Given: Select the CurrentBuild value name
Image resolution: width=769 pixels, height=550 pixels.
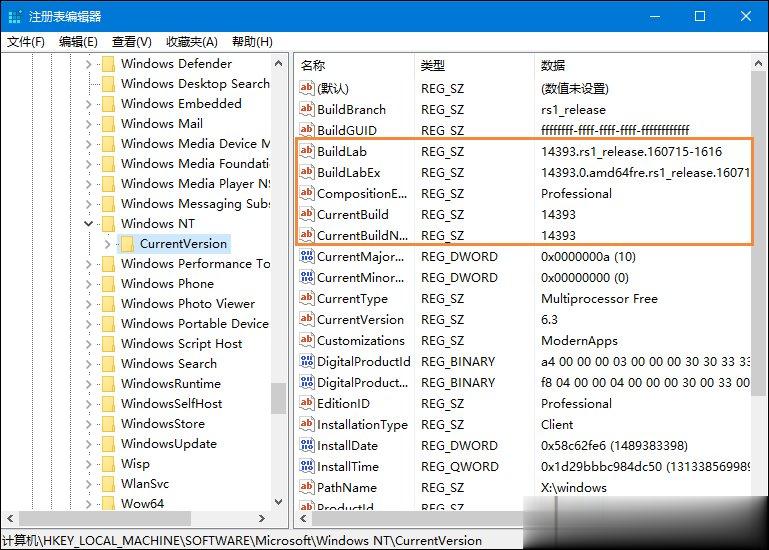Looking at the screenshot, I should pos(353,214).
